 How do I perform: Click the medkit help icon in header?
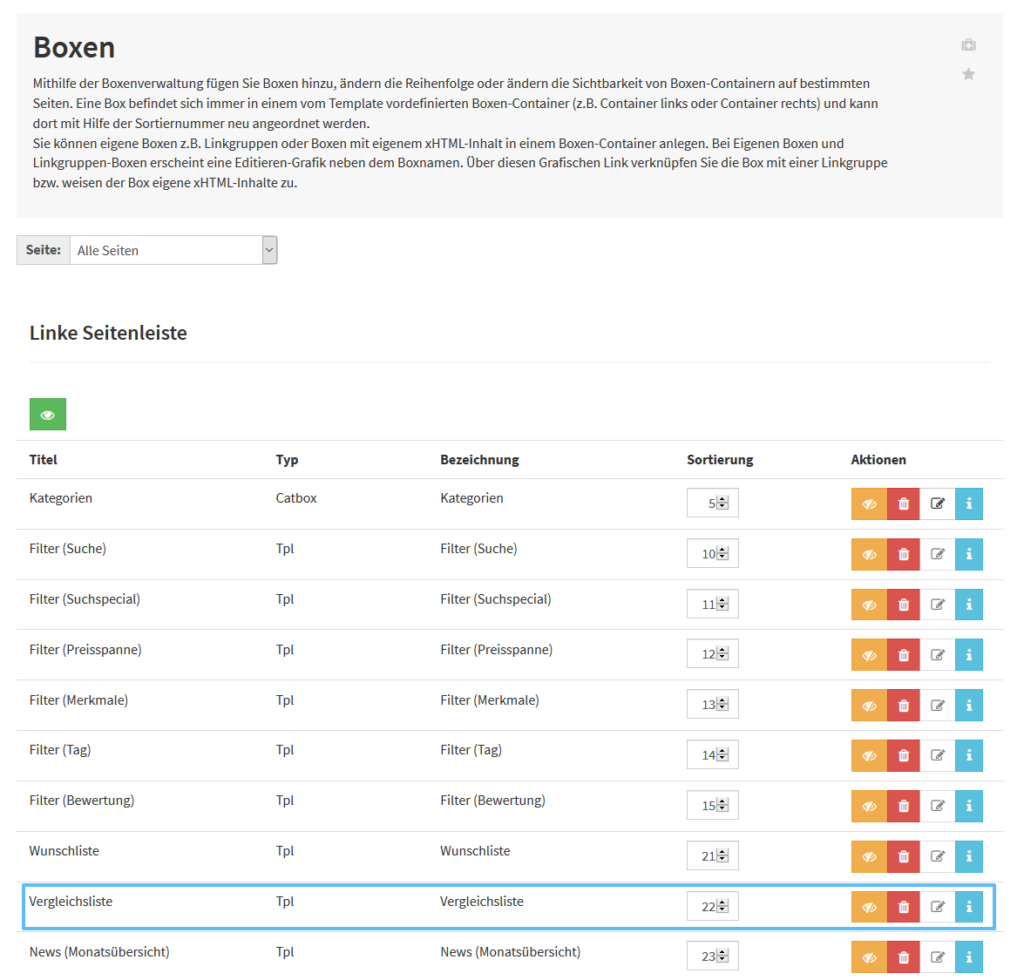click(968, 45)
